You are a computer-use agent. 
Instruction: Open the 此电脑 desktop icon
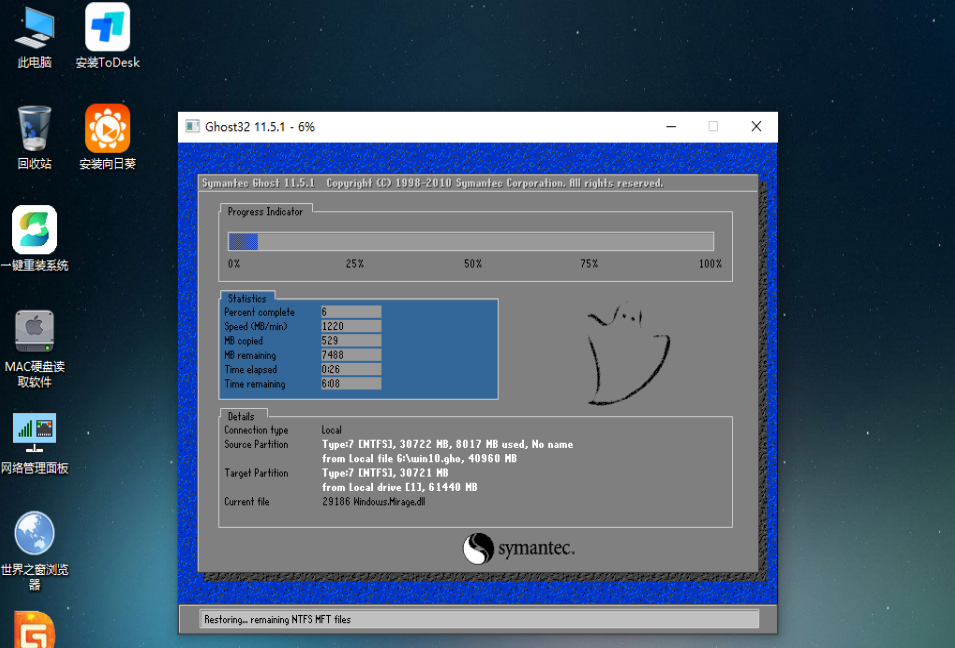point(35,36)
